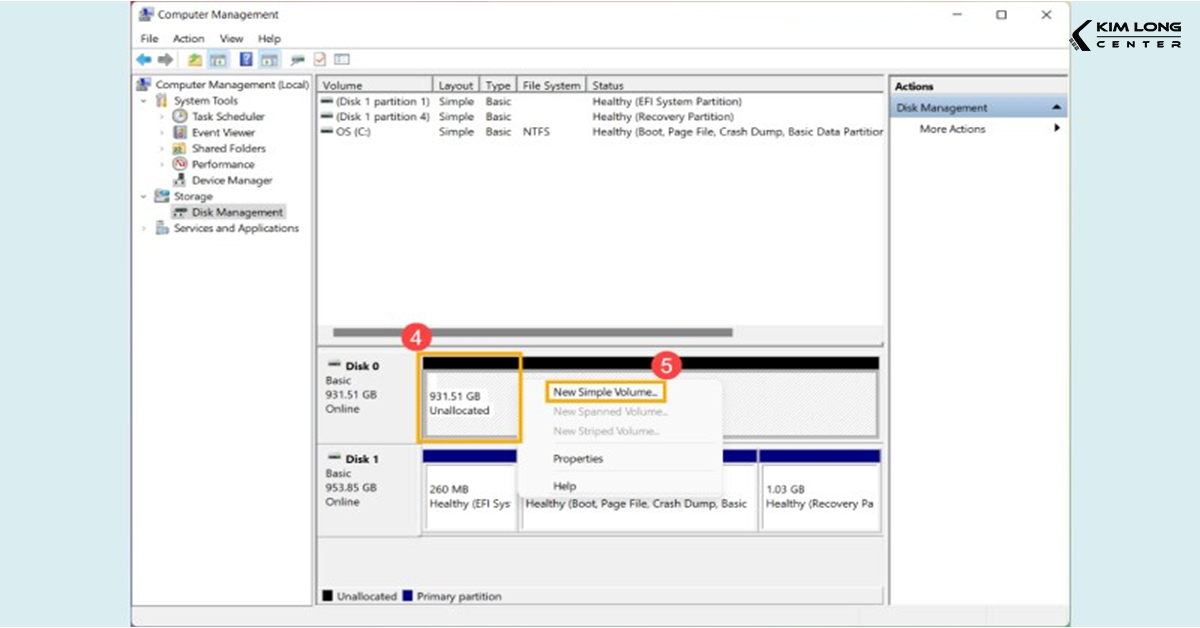Click the Device Manager icon
1200x628 pixels.
click(x=180, y=181)
